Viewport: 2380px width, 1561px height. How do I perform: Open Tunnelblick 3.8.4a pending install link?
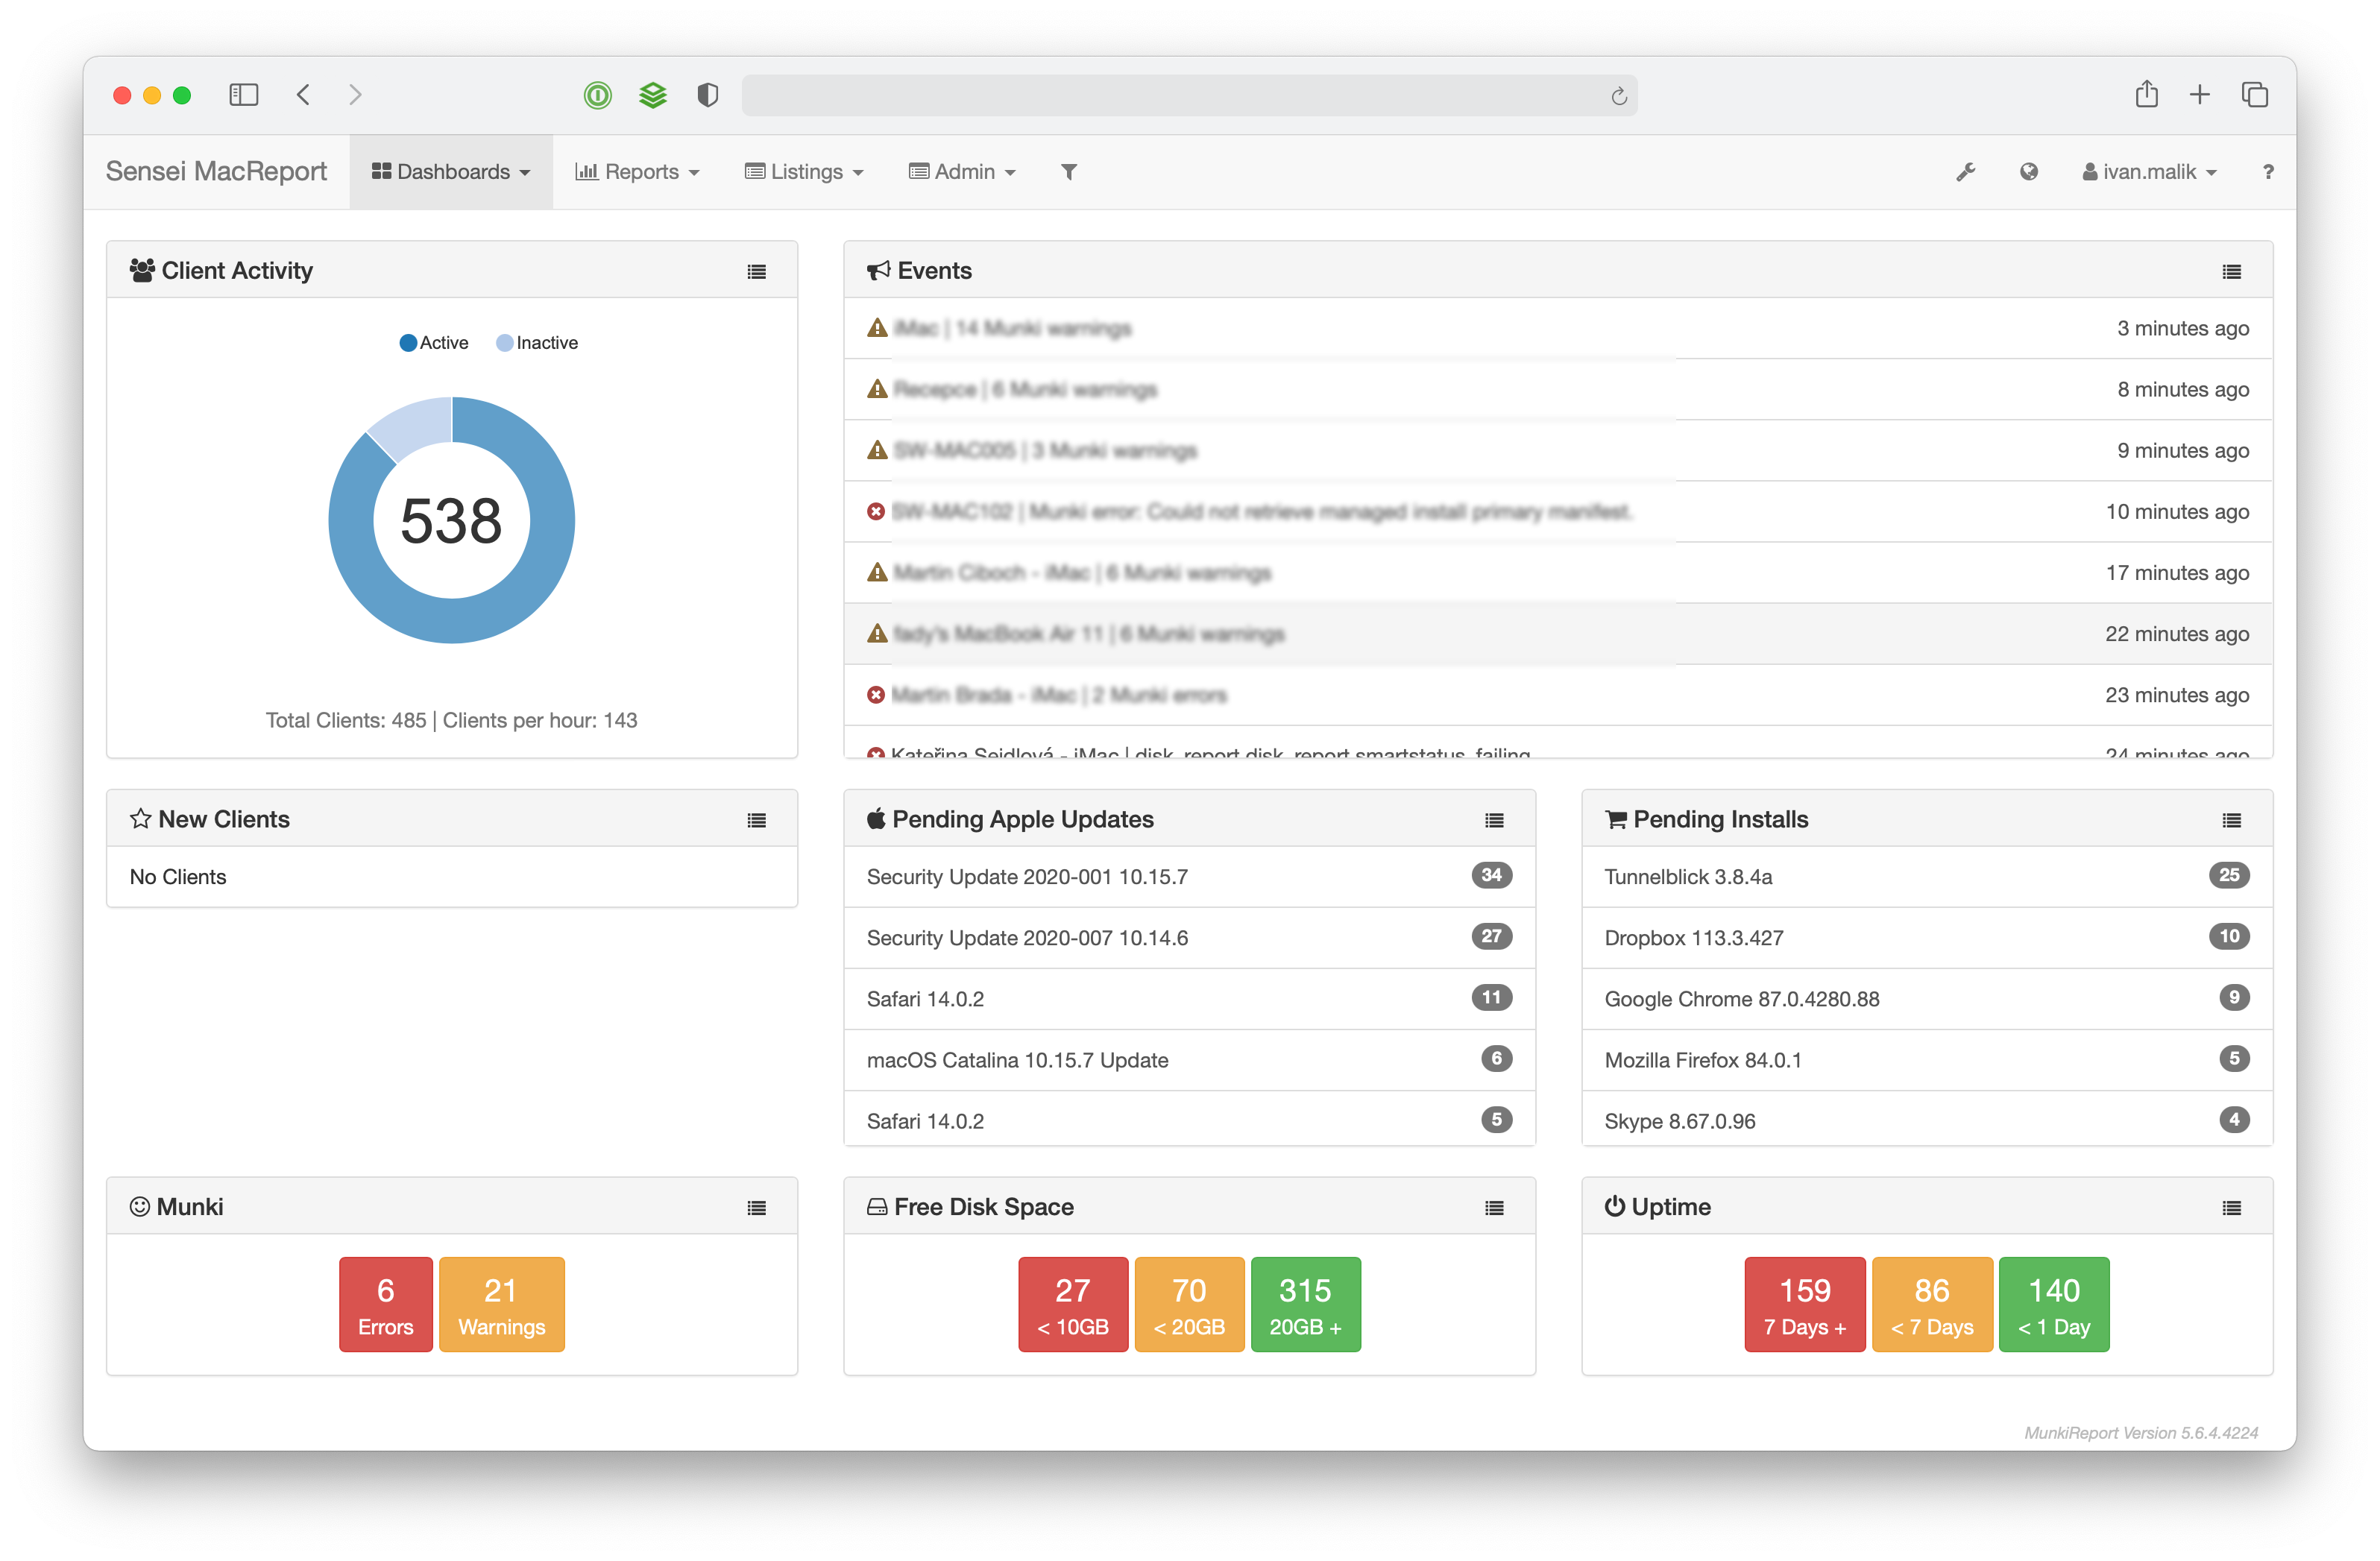1688,877
